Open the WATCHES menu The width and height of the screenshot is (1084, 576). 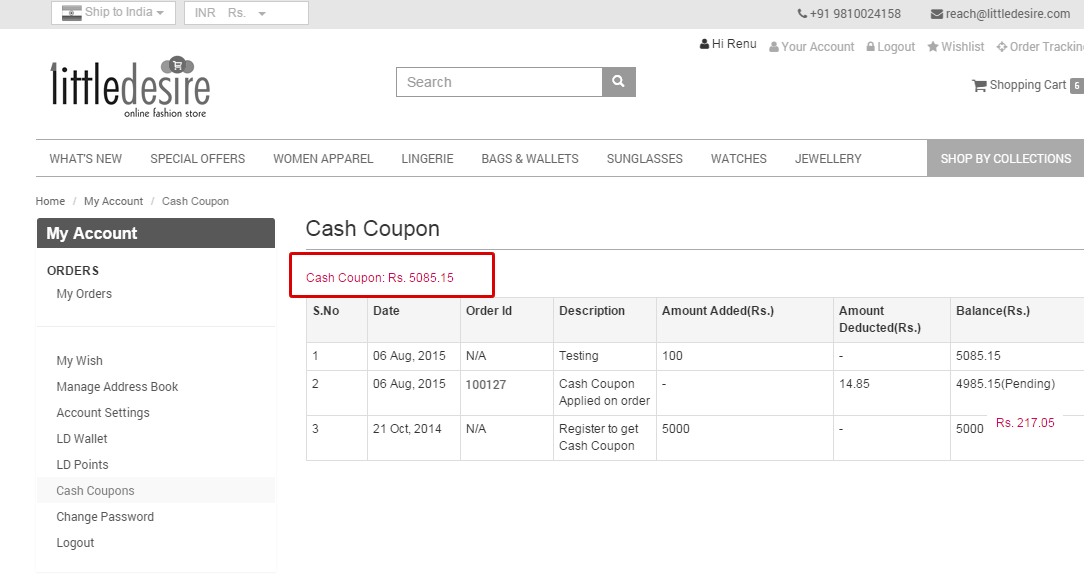pos(739,158)
